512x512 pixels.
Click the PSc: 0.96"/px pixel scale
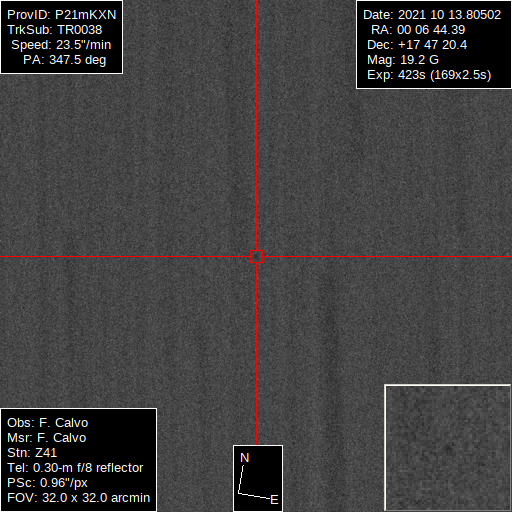pos(47,483)
